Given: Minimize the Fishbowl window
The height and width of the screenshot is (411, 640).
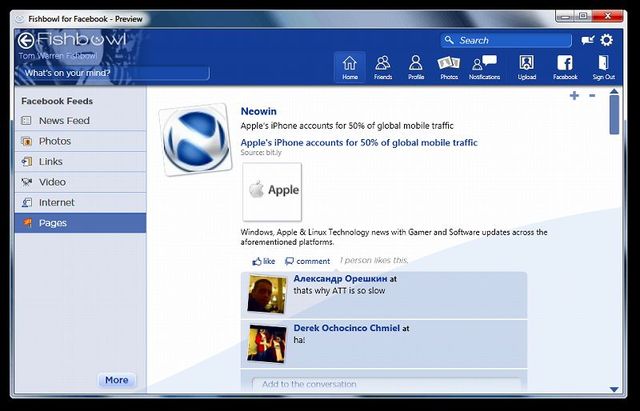Looking at the screenshot, I should click(565, 17).
